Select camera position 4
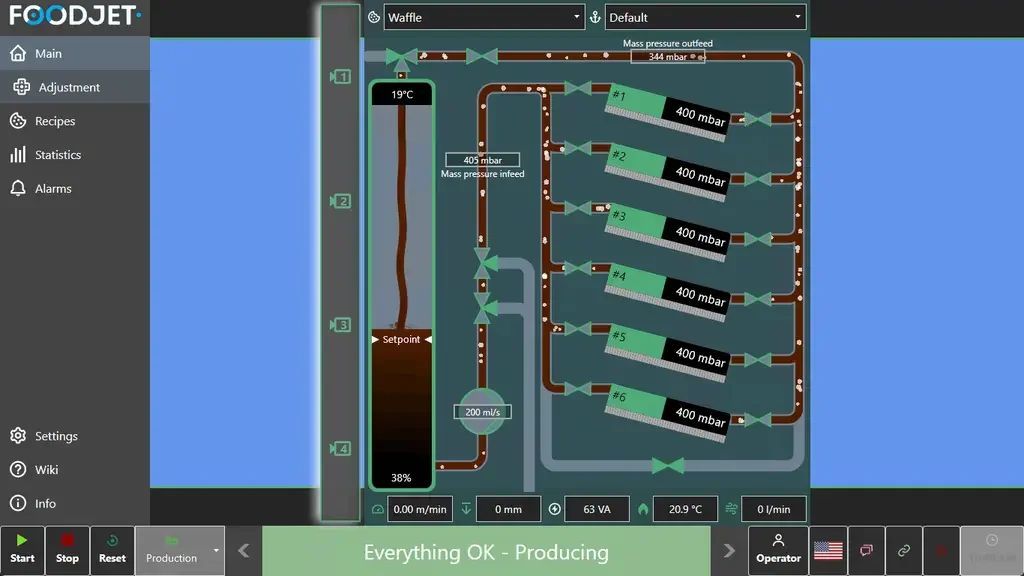 click(341, 449)
